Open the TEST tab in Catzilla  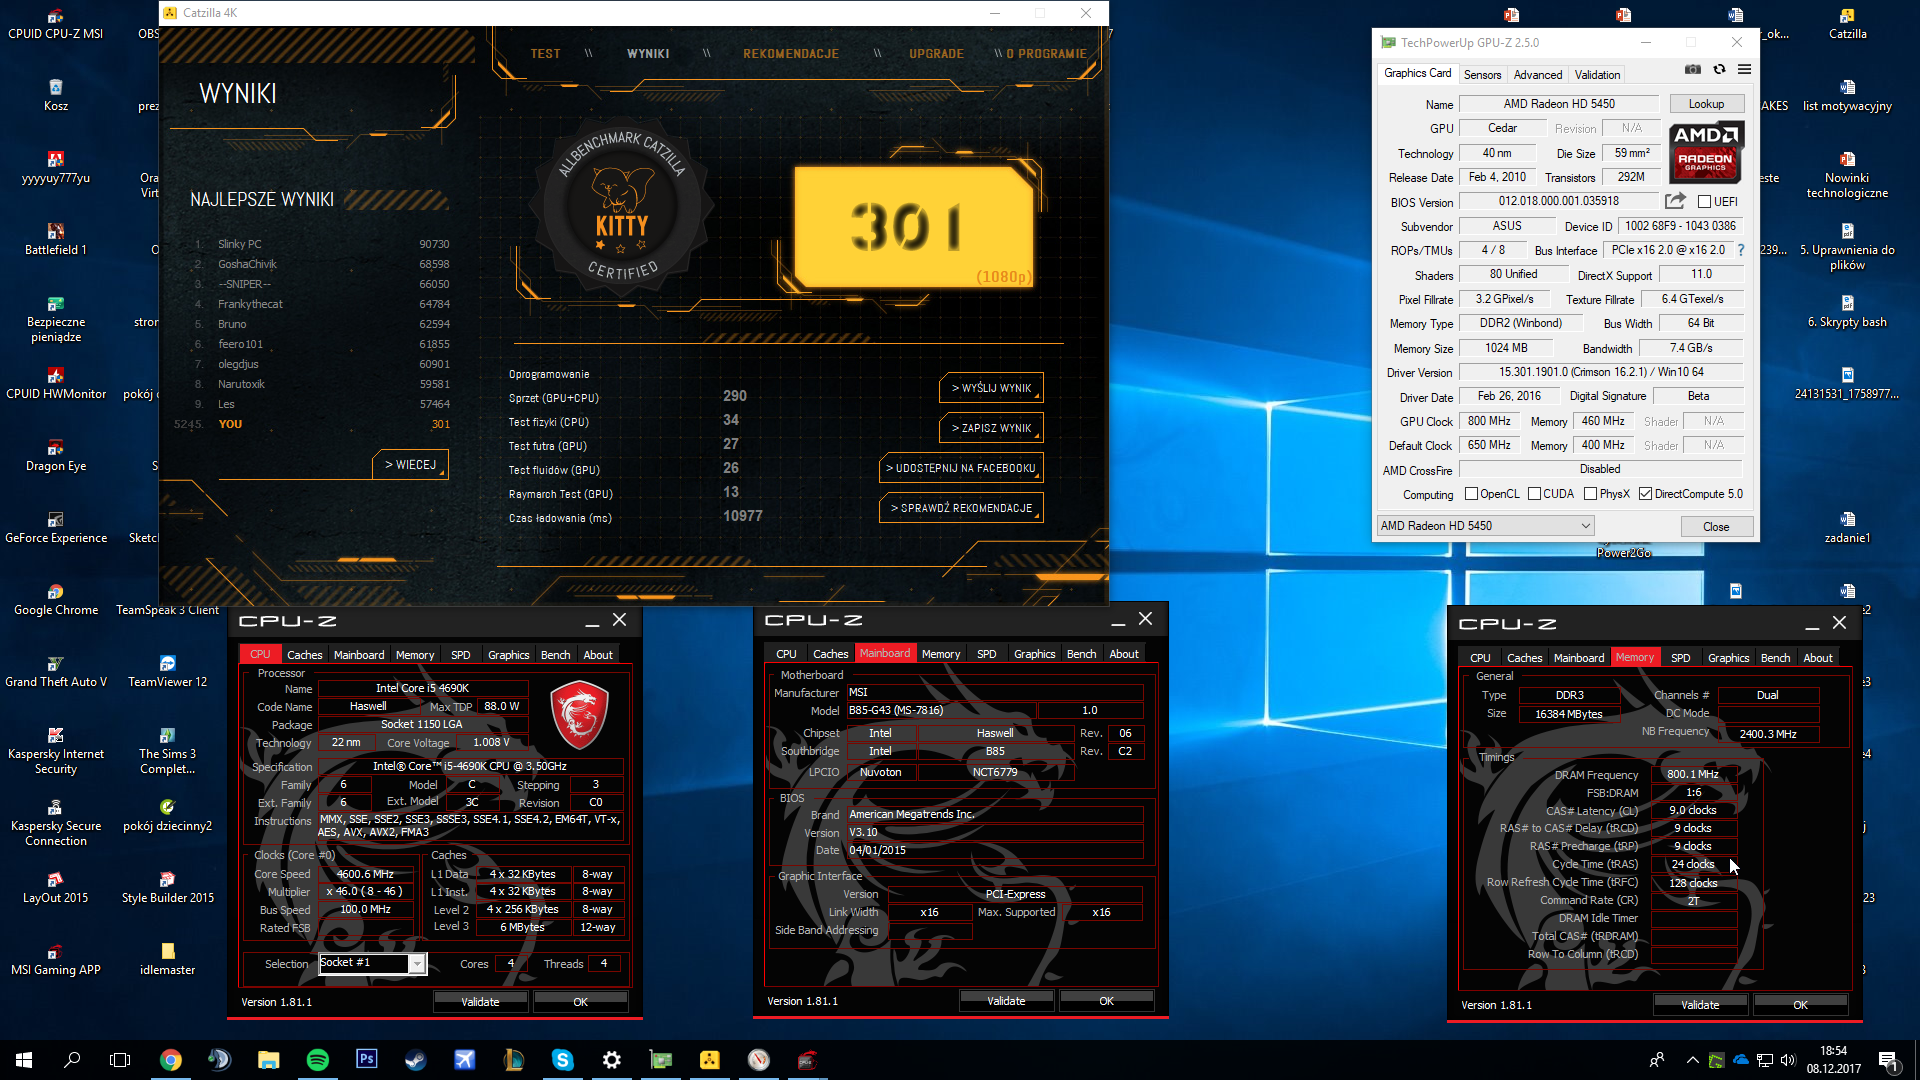click(x=545, y=54)
